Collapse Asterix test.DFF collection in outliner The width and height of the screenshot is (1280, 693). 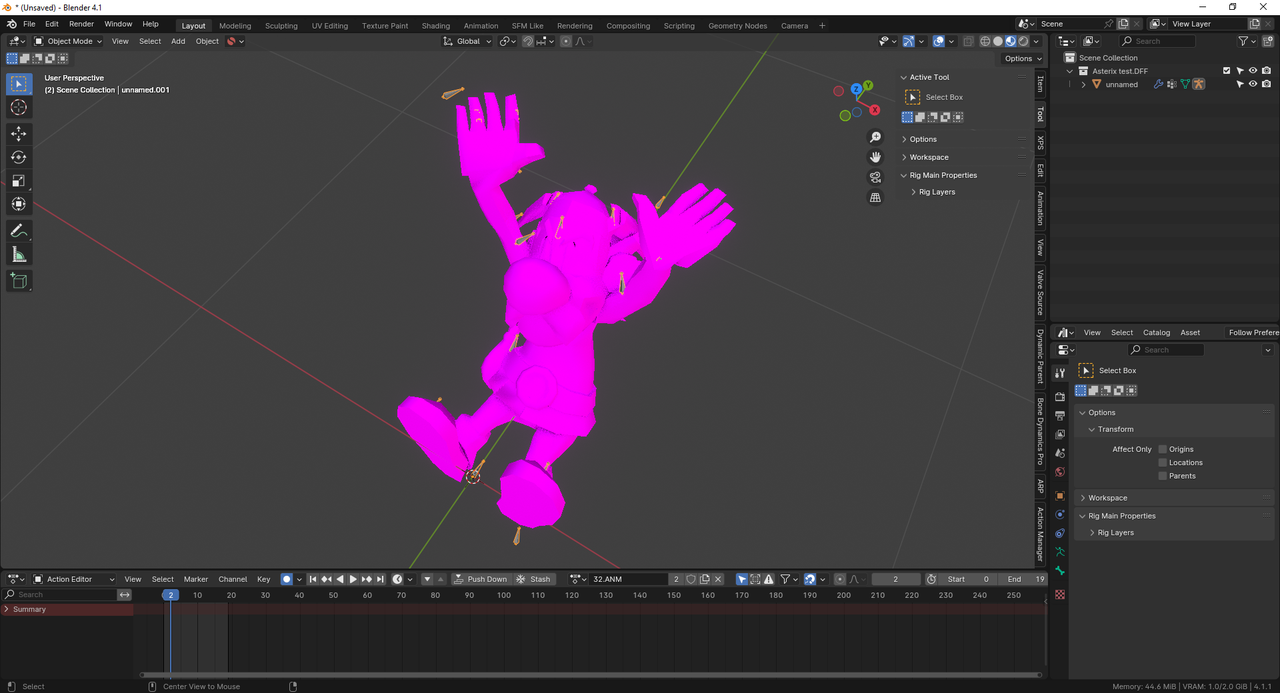point(1070,71)
